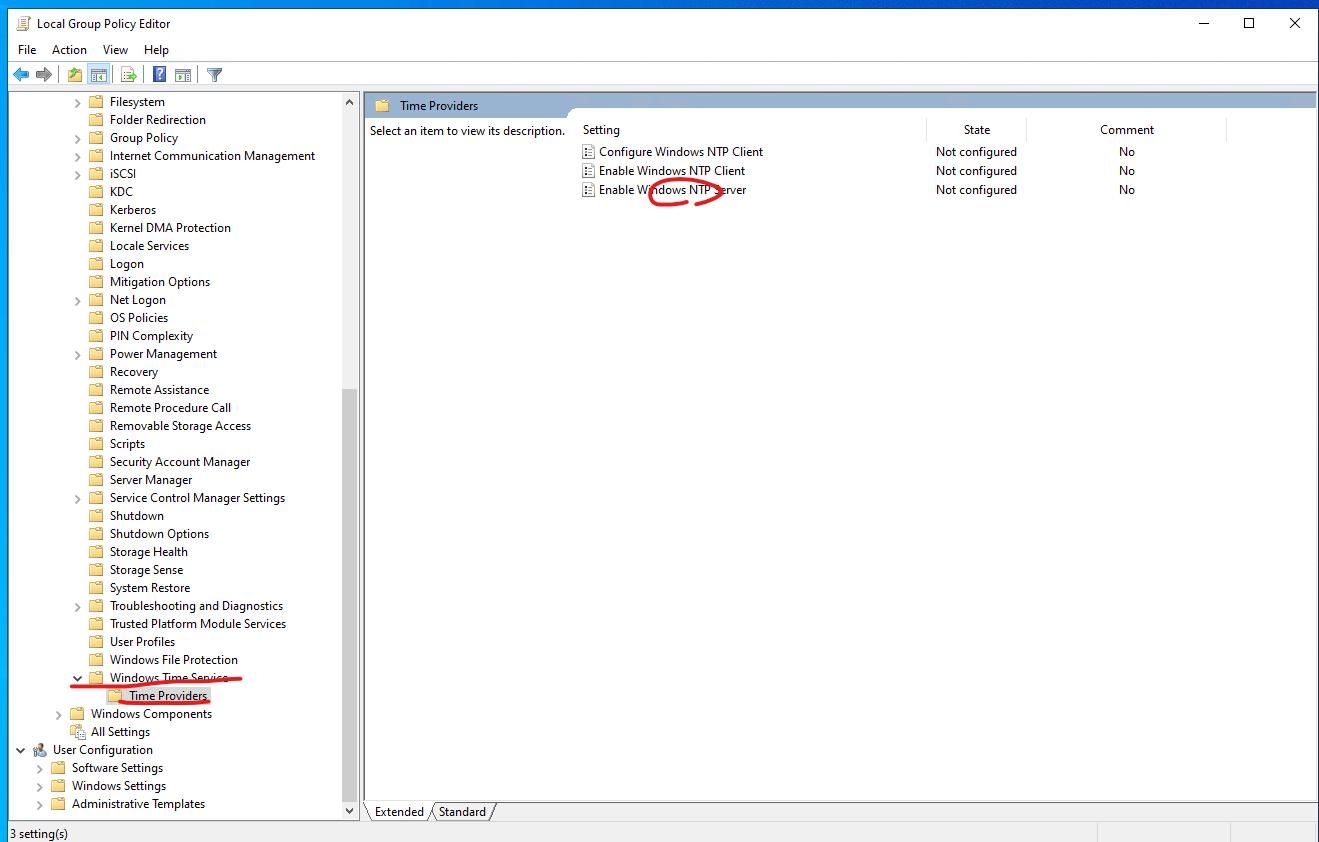Click the Kerberos folder icon

click(96, 210)
